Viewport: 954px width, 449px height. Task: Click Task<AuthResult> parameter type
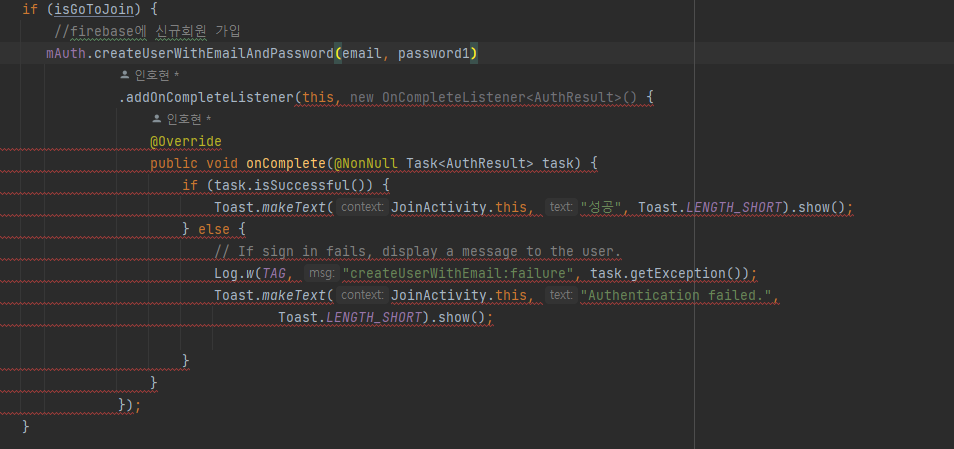click(x=470, y=163)
